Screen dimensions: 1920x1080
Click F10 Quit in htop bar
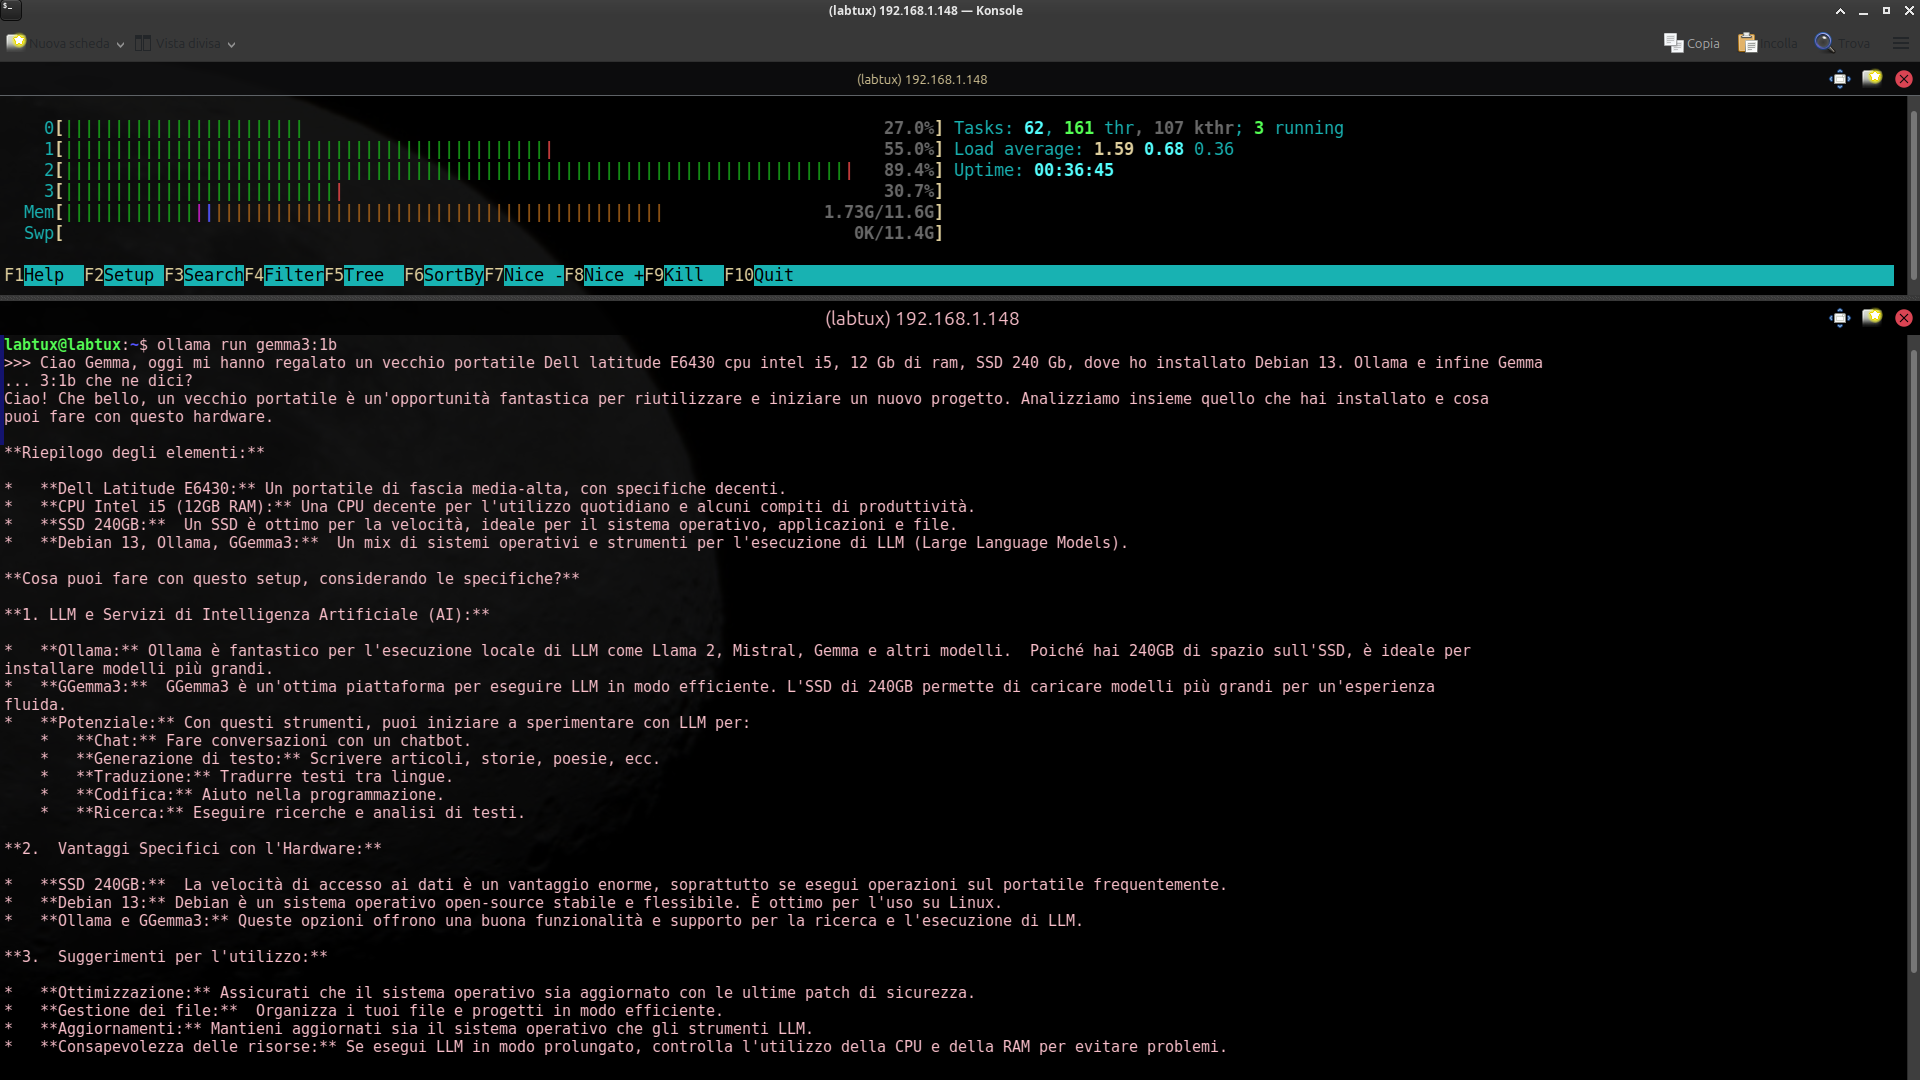772,275
